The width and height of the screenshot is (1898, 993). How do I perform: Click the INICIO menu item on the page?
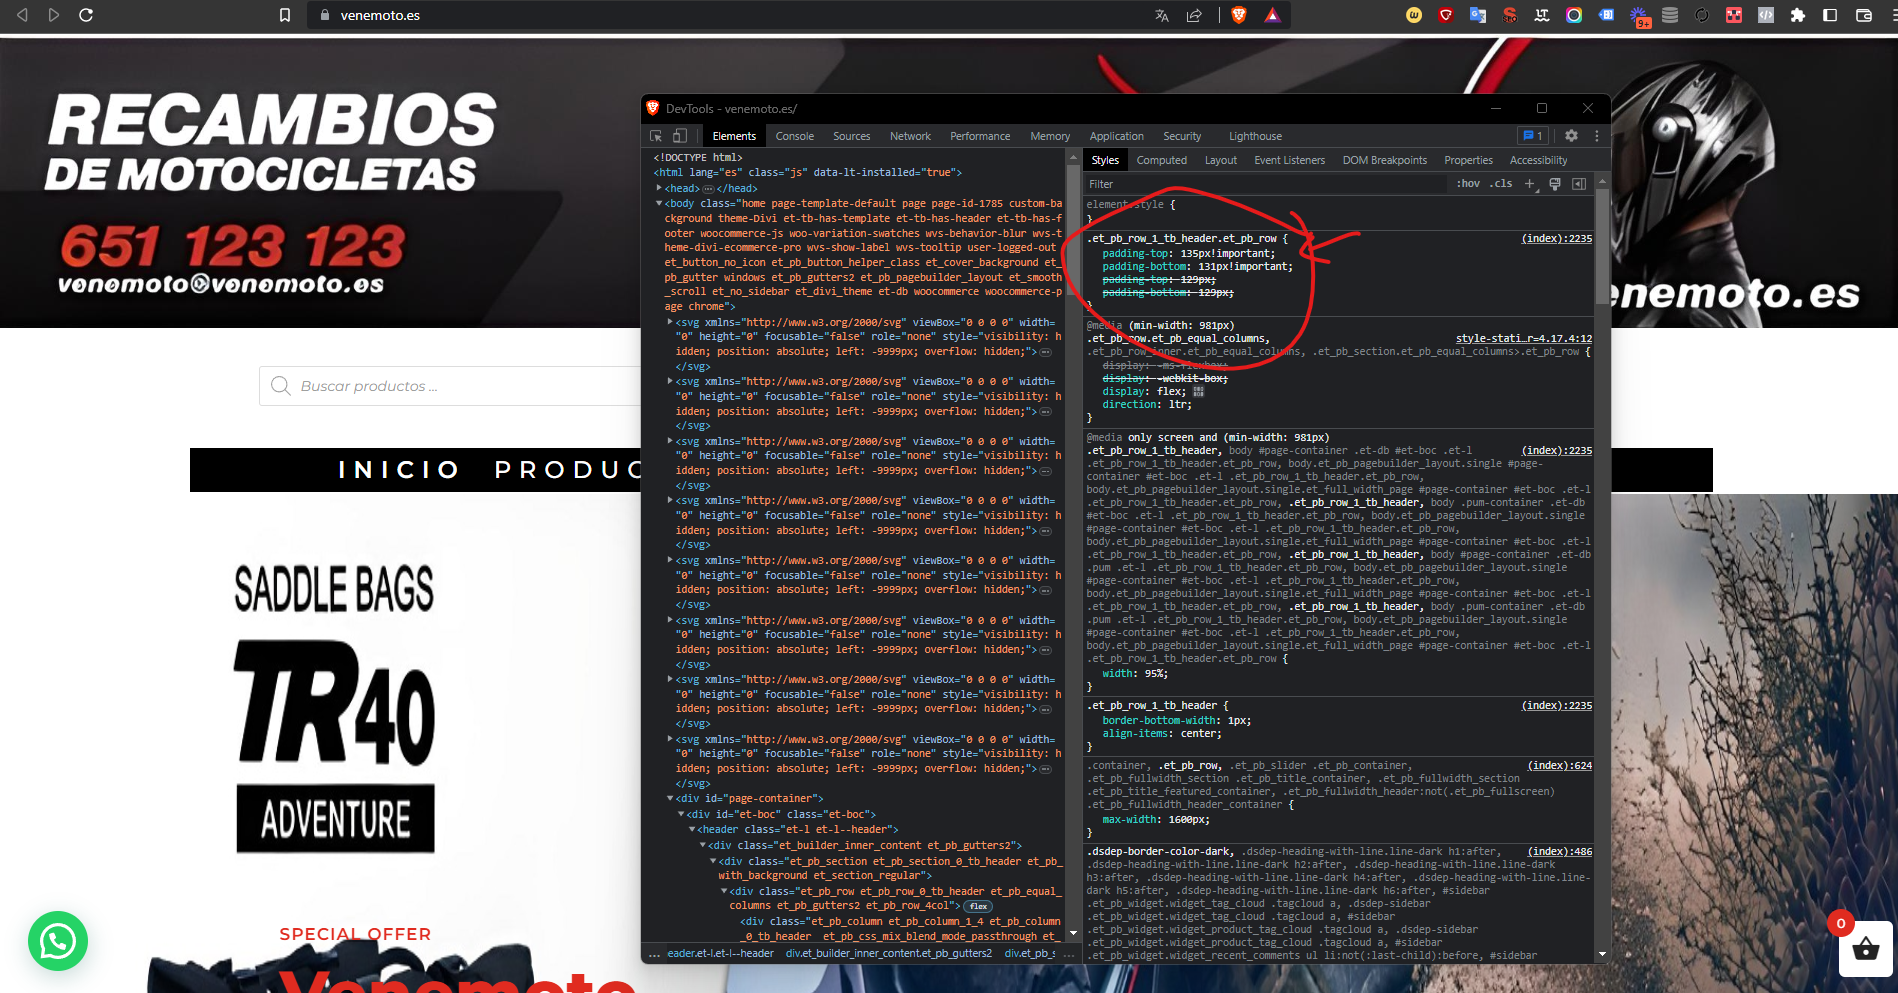[x=399, y=470]
